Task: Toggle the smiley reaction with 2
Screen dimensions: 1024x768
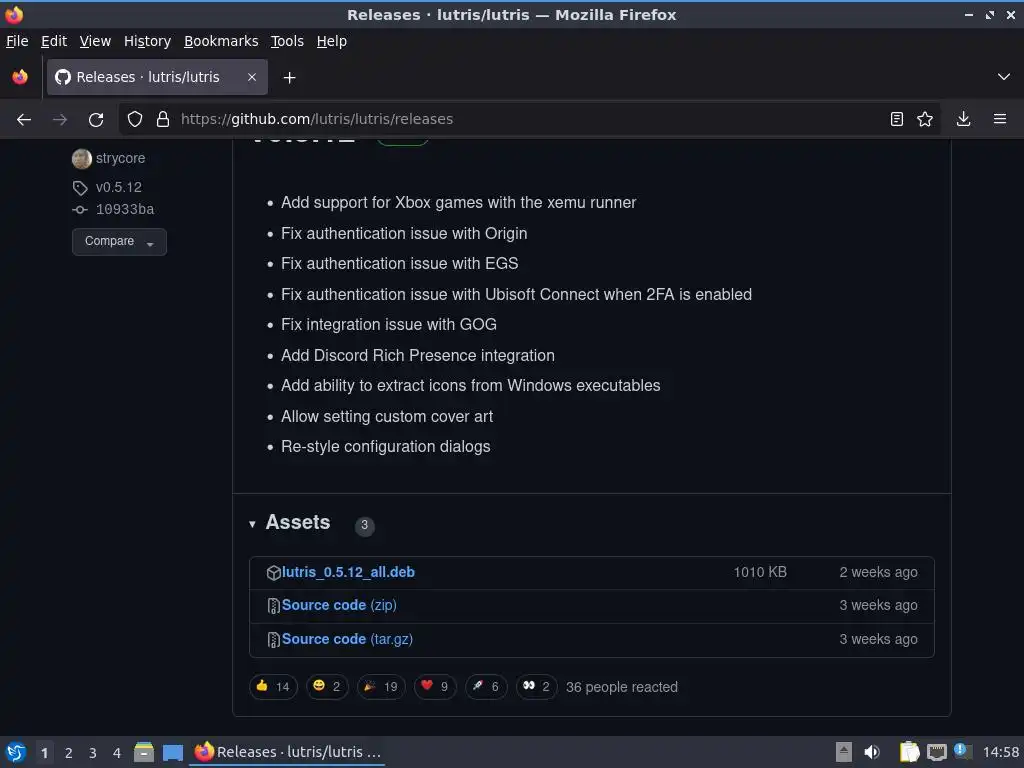Action: click(327, 686)
